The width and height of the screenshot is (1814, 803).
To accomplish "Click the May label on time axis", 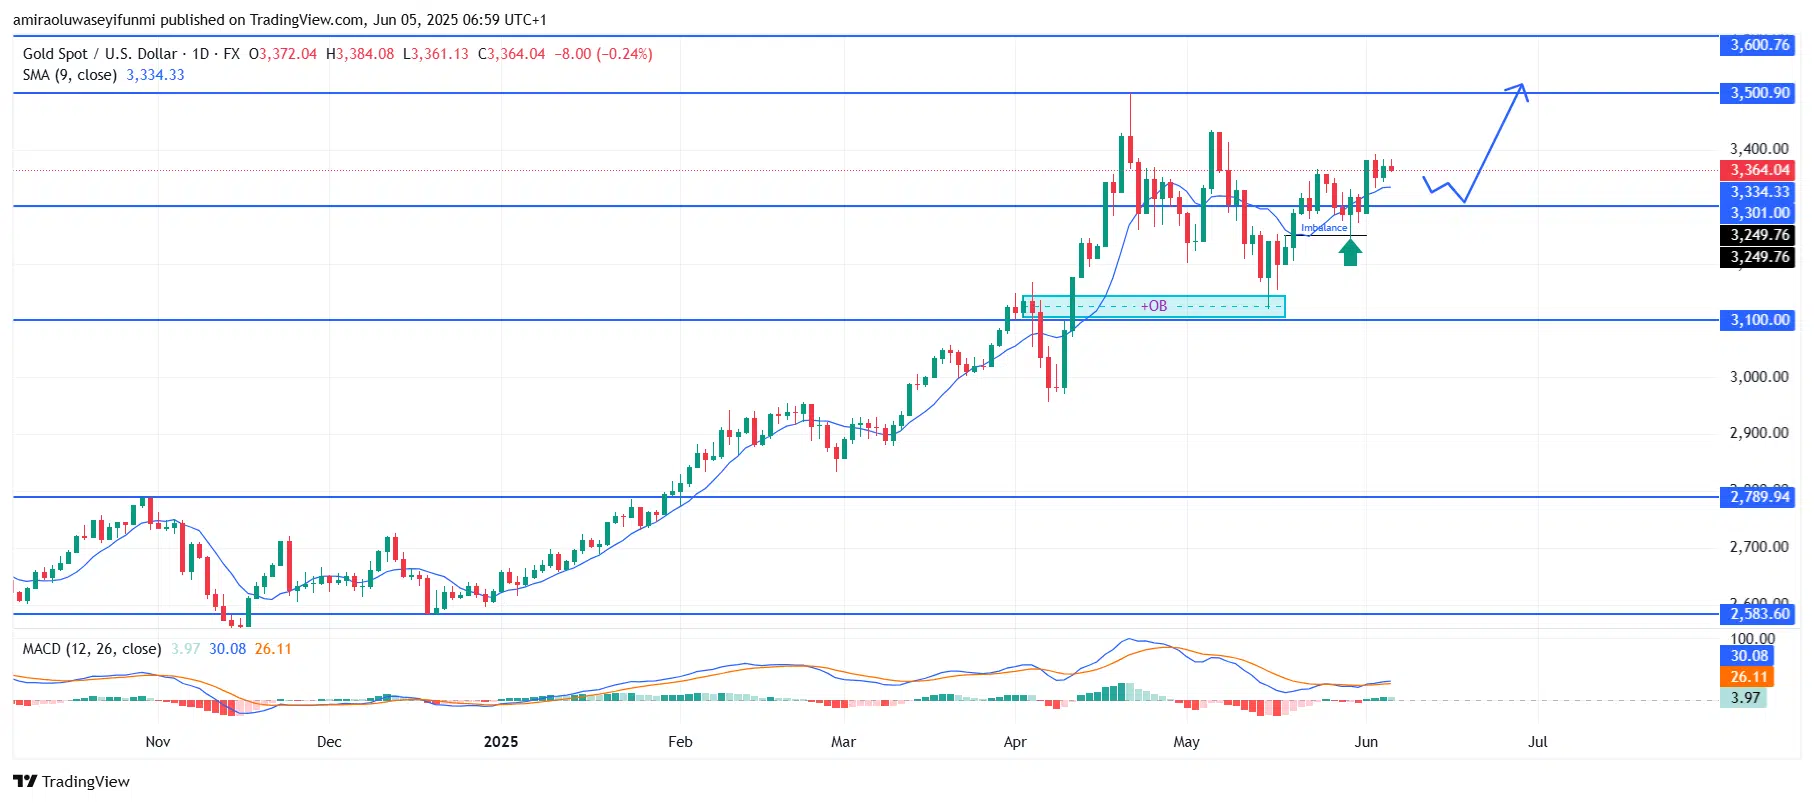I will (1187, 742).
